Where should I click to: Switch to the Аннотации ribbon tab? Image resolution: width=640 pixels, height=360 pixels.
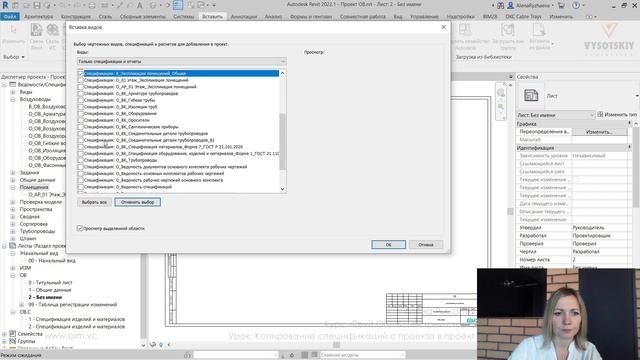point(244,17)
